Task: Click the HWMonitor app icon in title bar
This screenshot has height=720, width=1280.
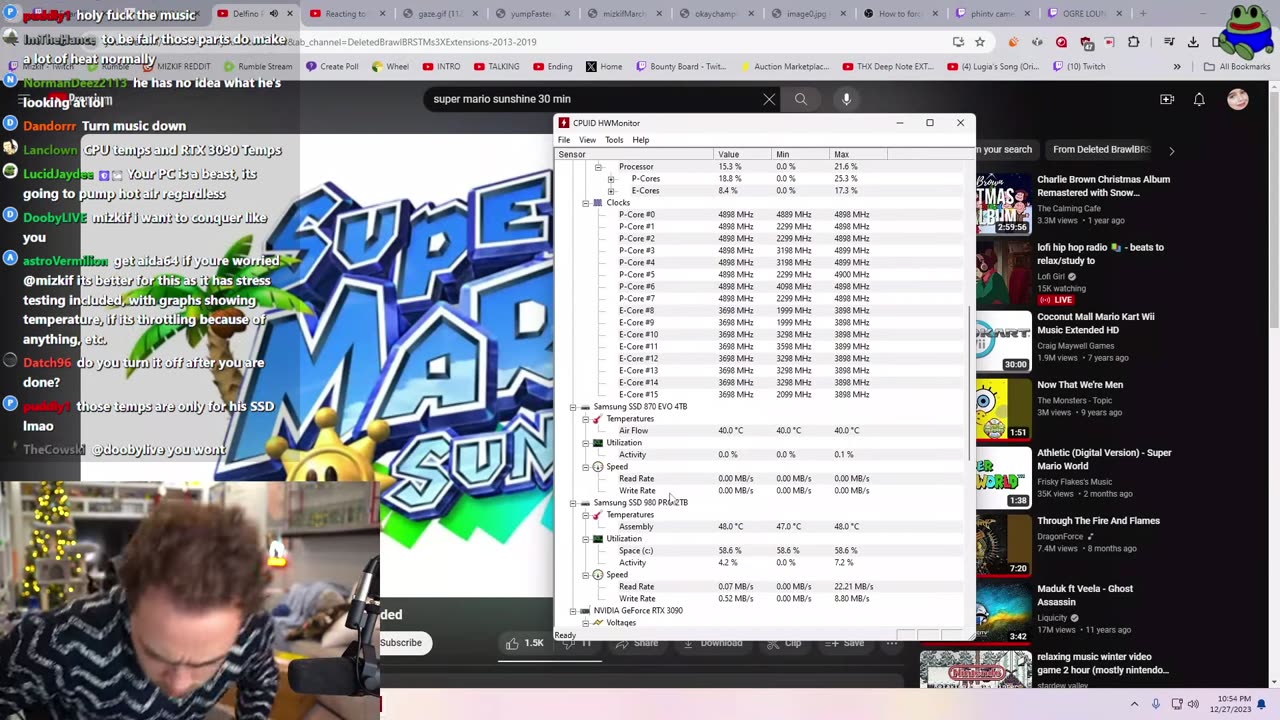Action: 564,123
